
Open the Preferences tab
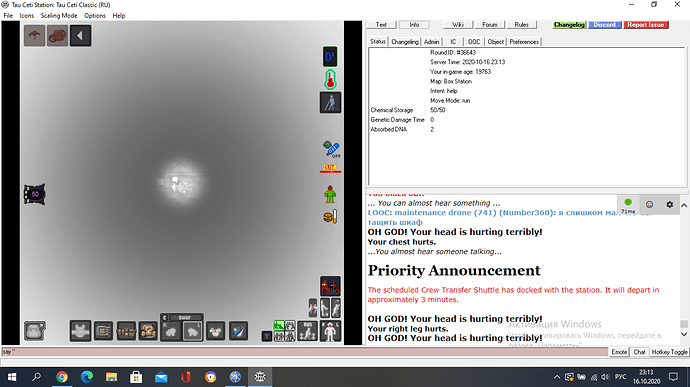[x=524, y=42]
